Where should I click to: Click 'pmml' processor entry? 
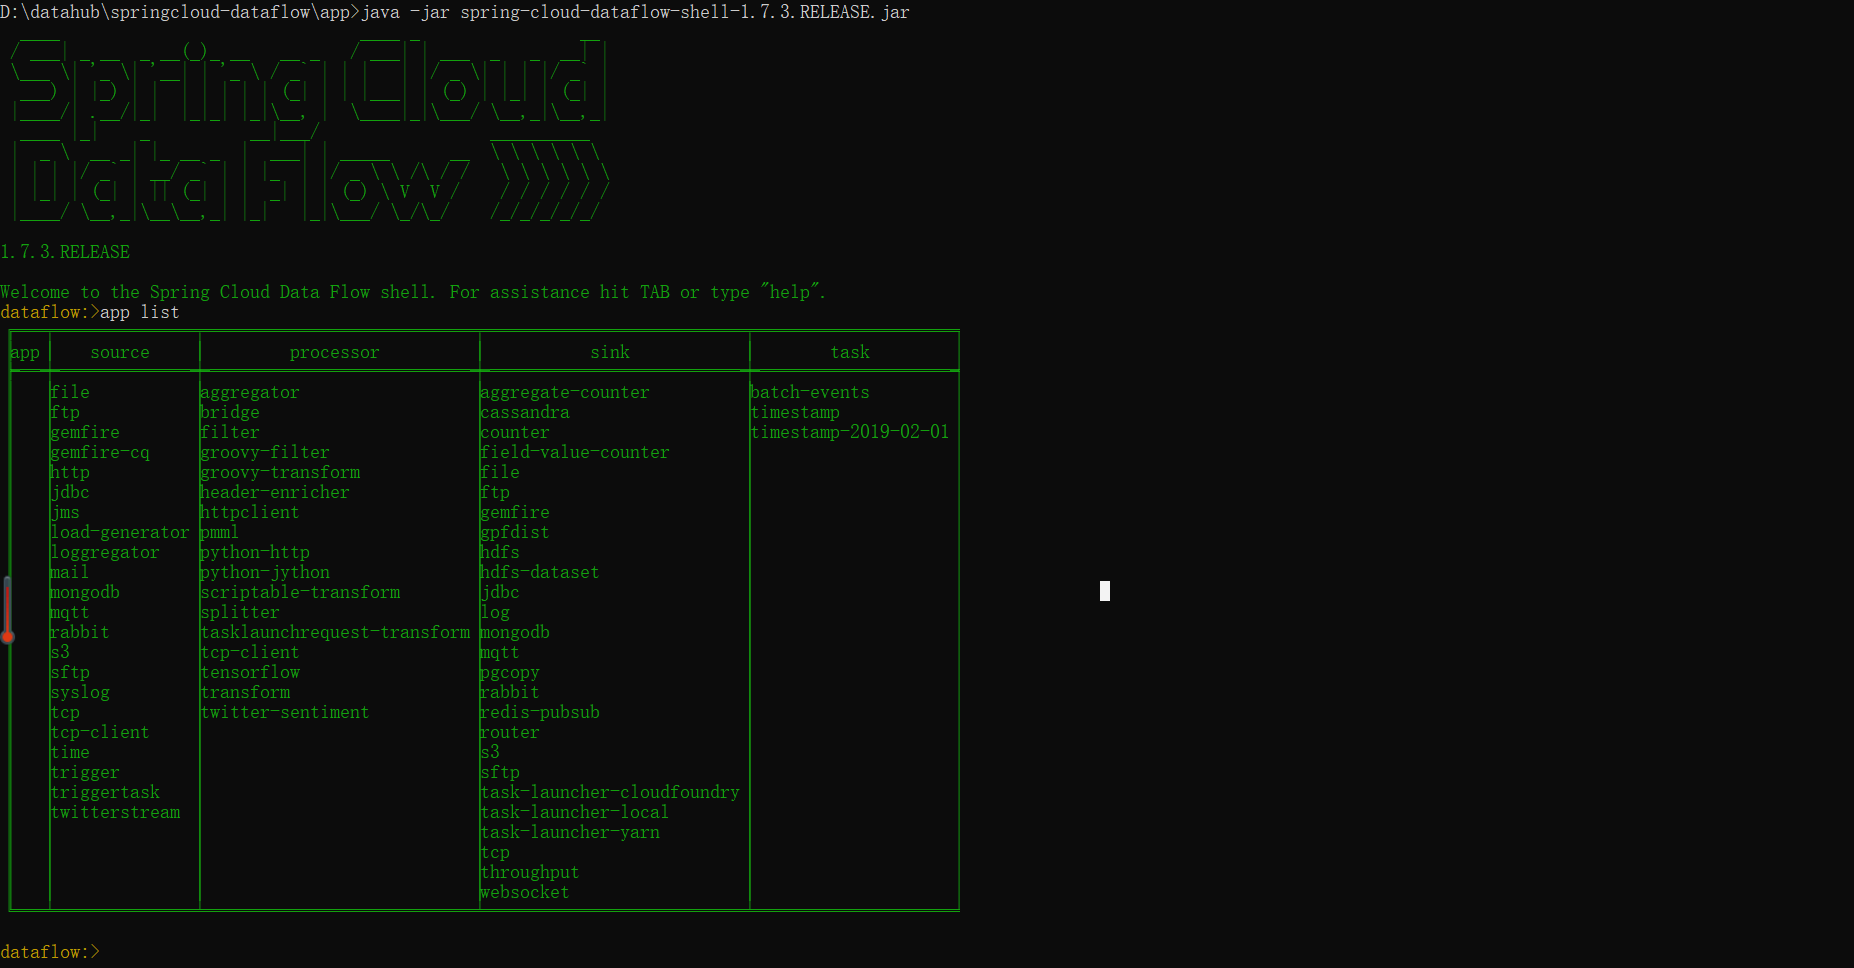point(220,532)
